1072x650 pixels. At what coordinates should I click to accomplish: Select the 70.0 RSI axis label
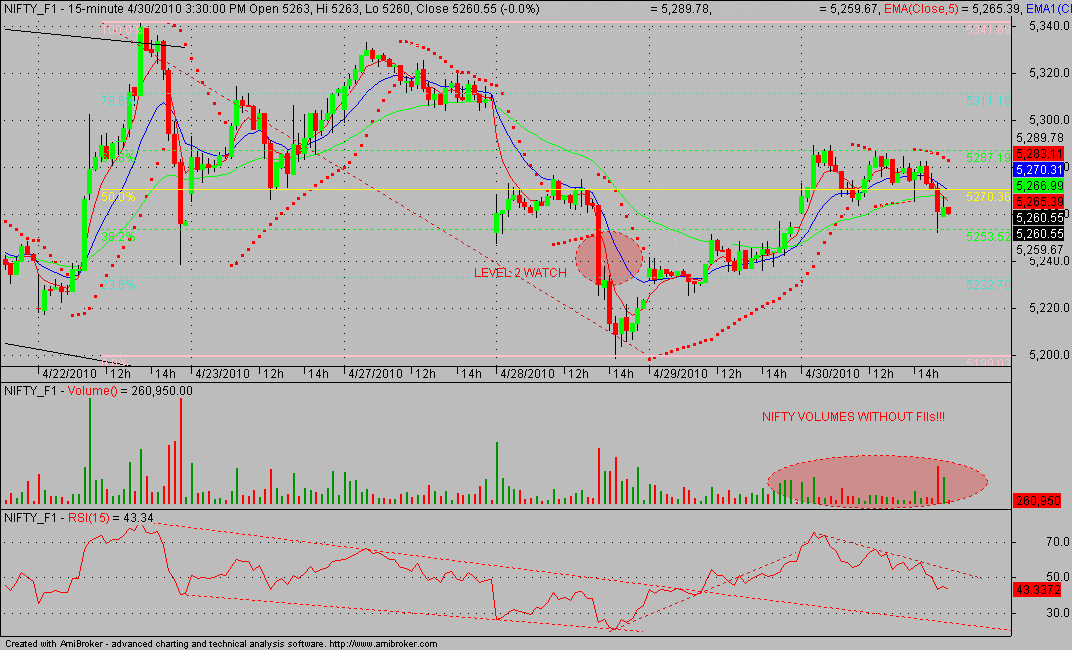click(1056, 542)
